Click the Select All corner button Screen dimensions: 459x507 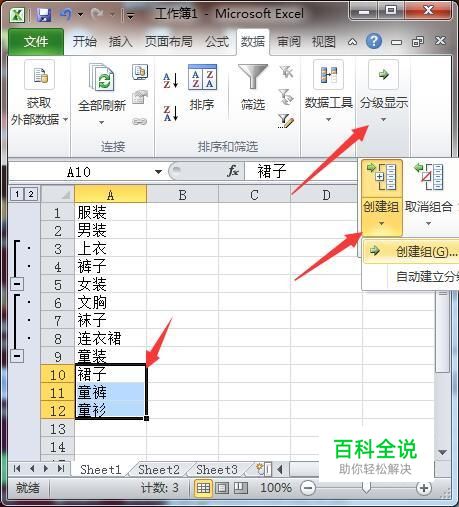57,194
